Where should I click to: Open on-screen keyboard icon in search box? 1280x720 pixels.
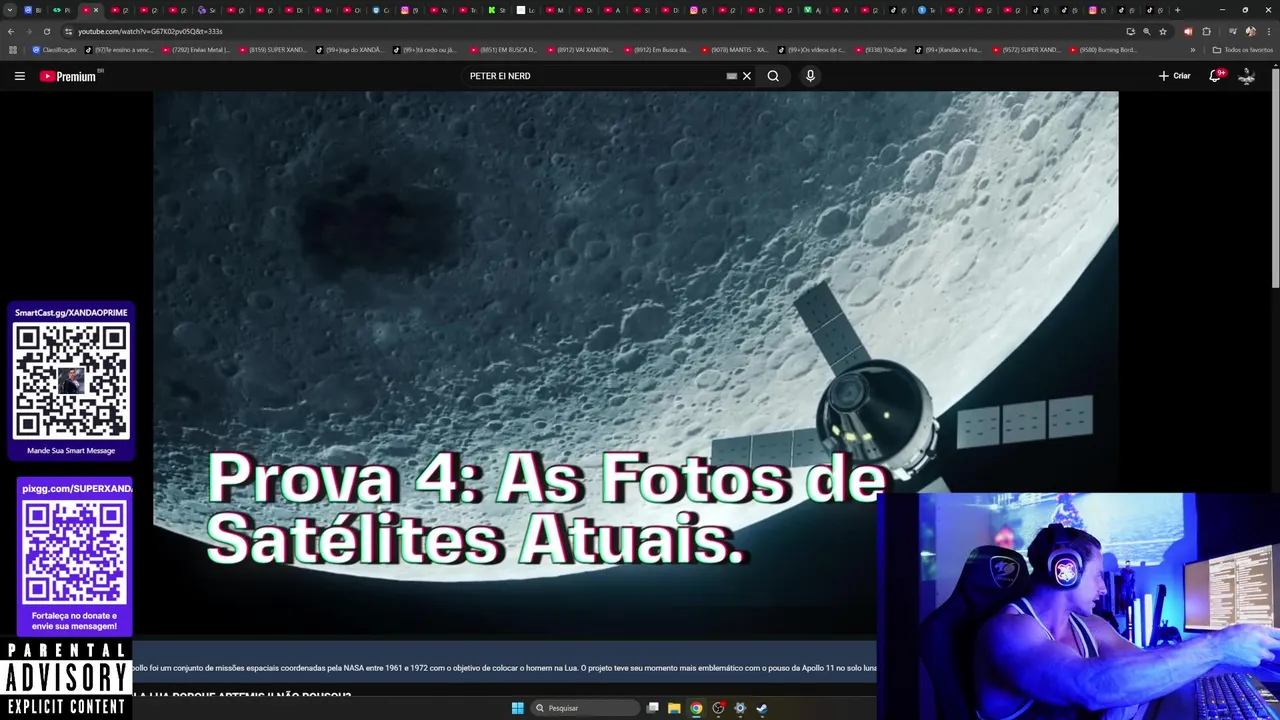tap(731, 76)
